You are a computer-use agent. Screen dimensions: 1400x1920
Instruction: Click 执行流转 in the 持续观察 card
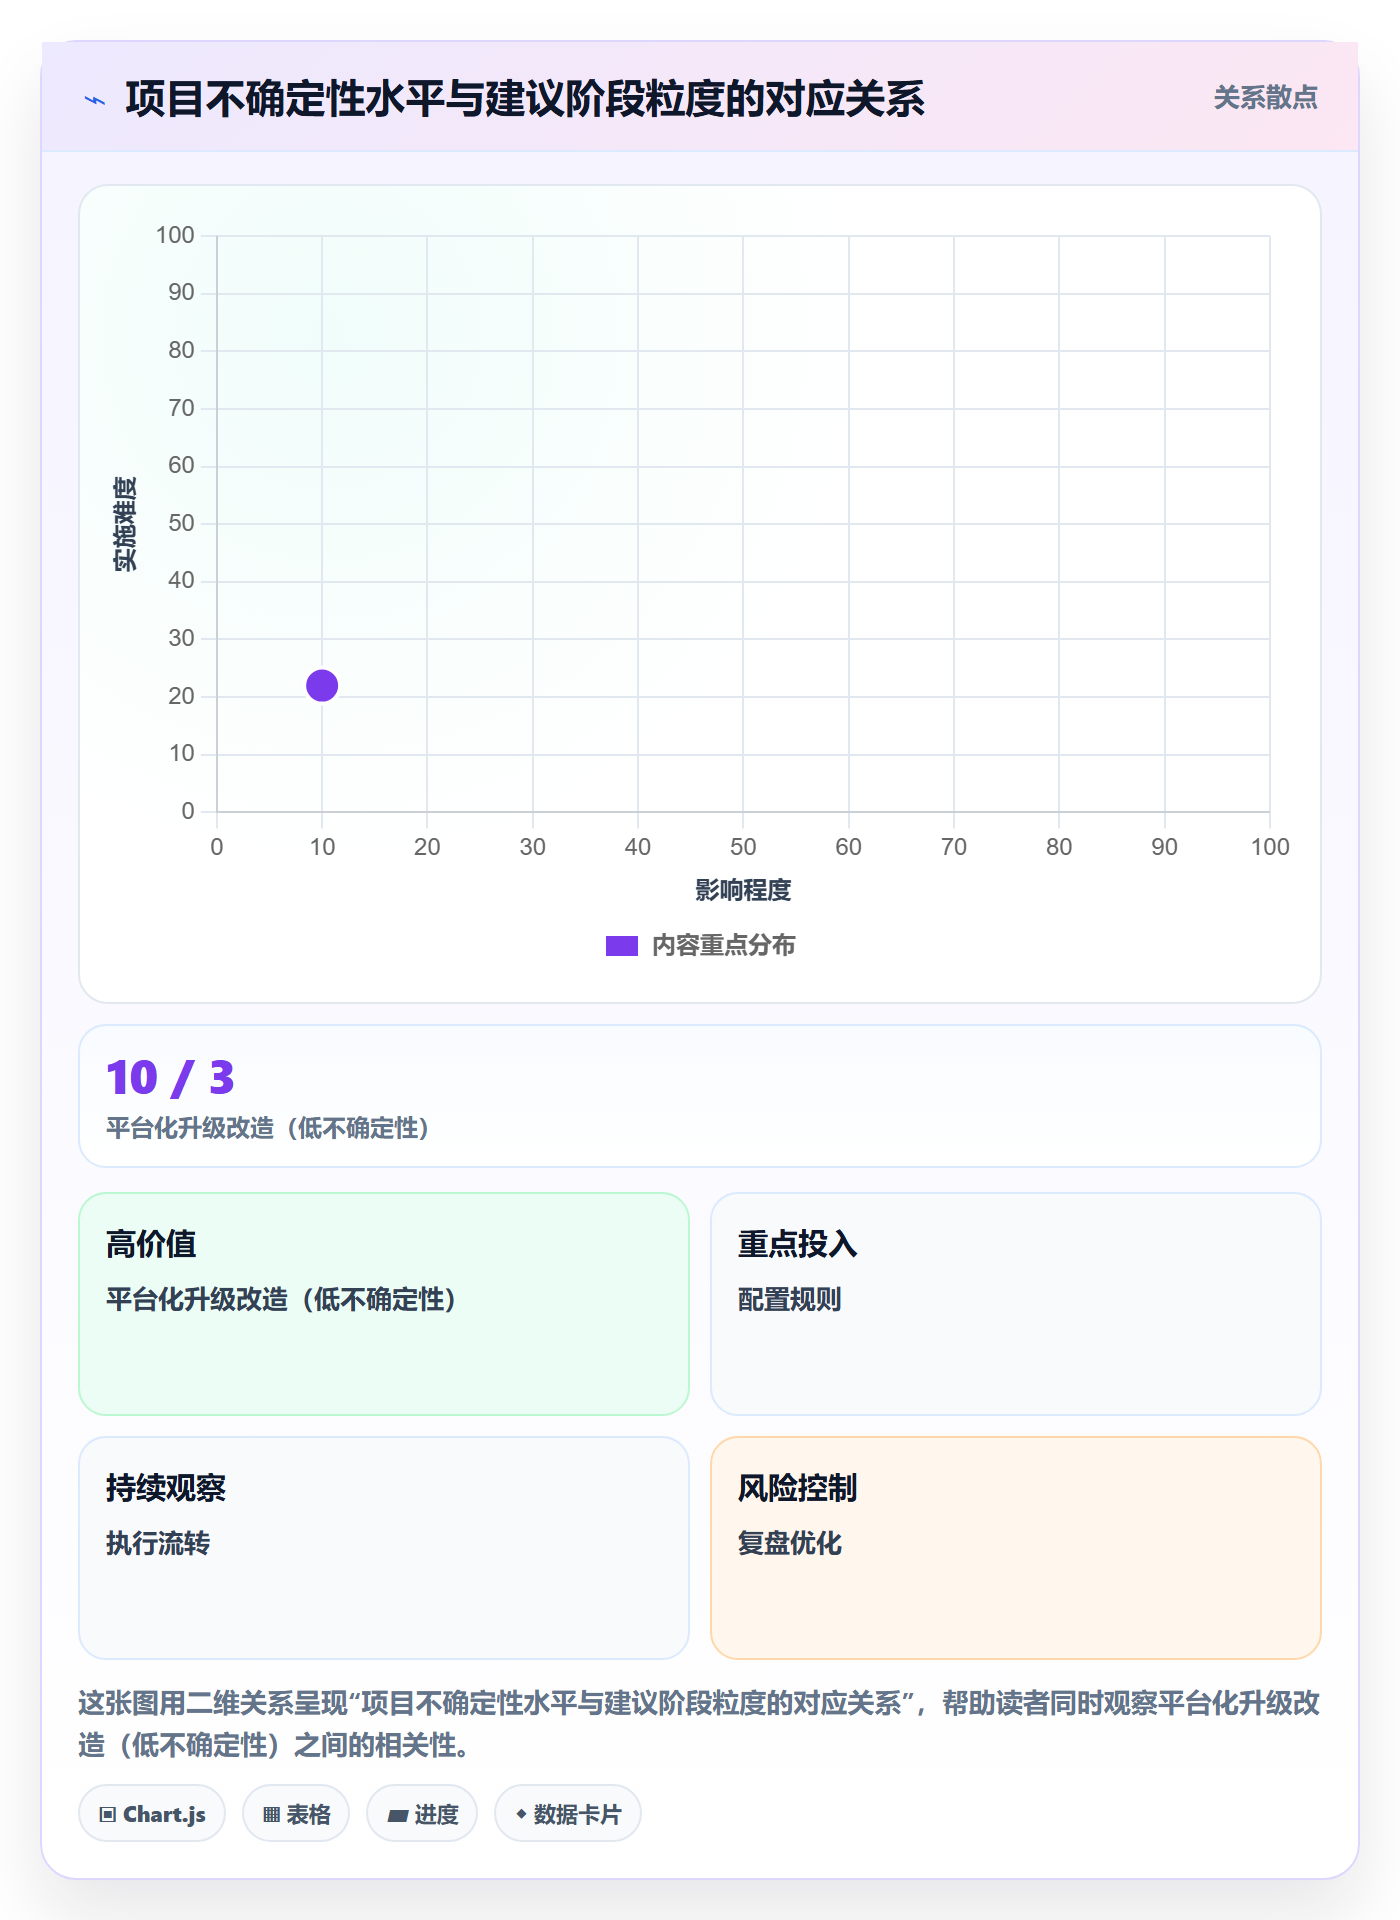158,1543
